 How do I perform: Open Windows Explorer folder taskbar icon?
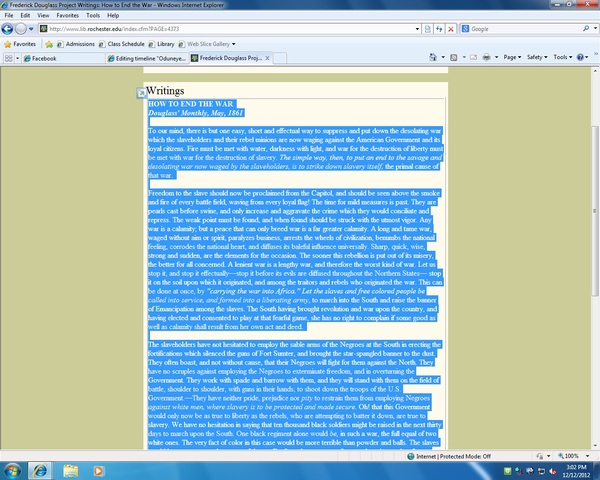tap(71, 471)
